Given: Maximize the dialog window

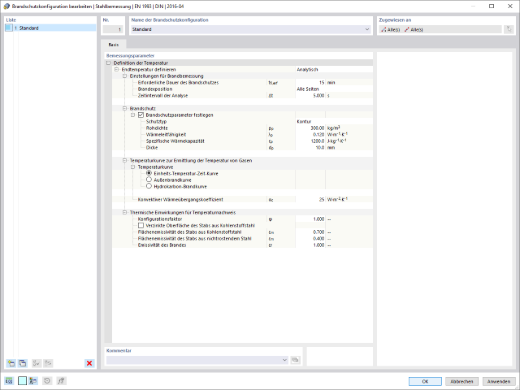Looking at the screenshot, I should click(491, 6).
